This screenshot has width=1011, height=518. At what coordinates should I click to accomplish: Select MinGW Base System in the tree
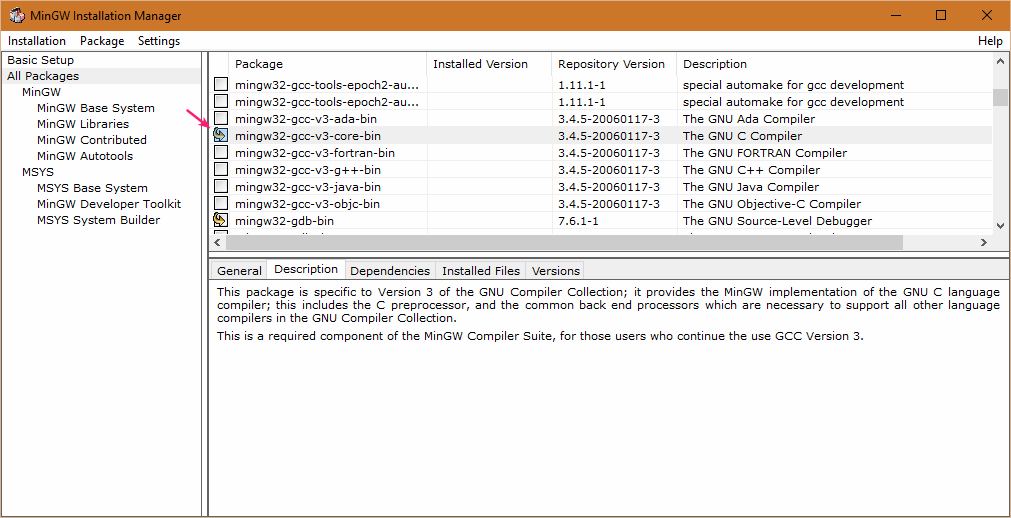tap(96, 108)
